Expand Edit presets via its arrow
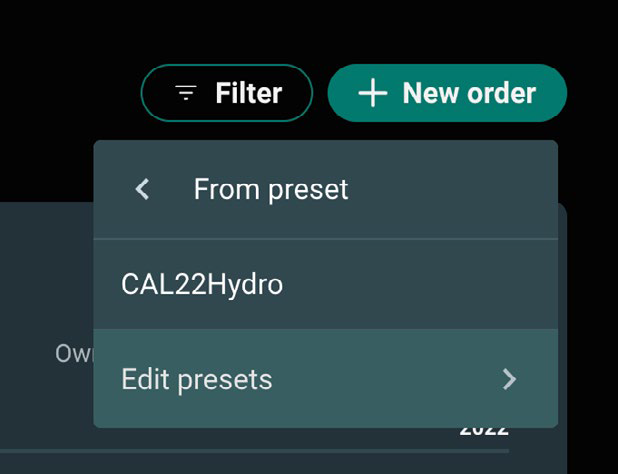This screenshot has width=618, height=474. click(x=509, y=379)
